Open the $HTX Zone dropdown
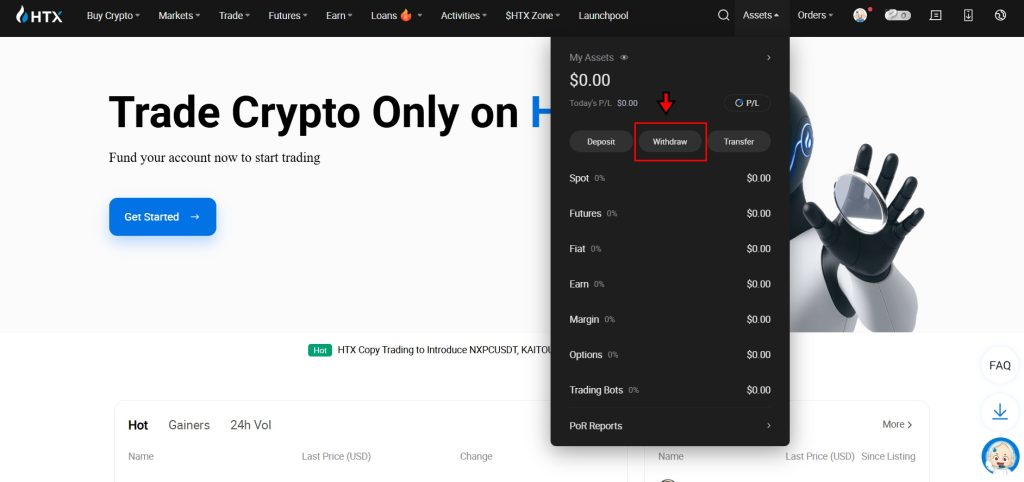Viewport: 1024px width, 482px height. pos(532,15)
